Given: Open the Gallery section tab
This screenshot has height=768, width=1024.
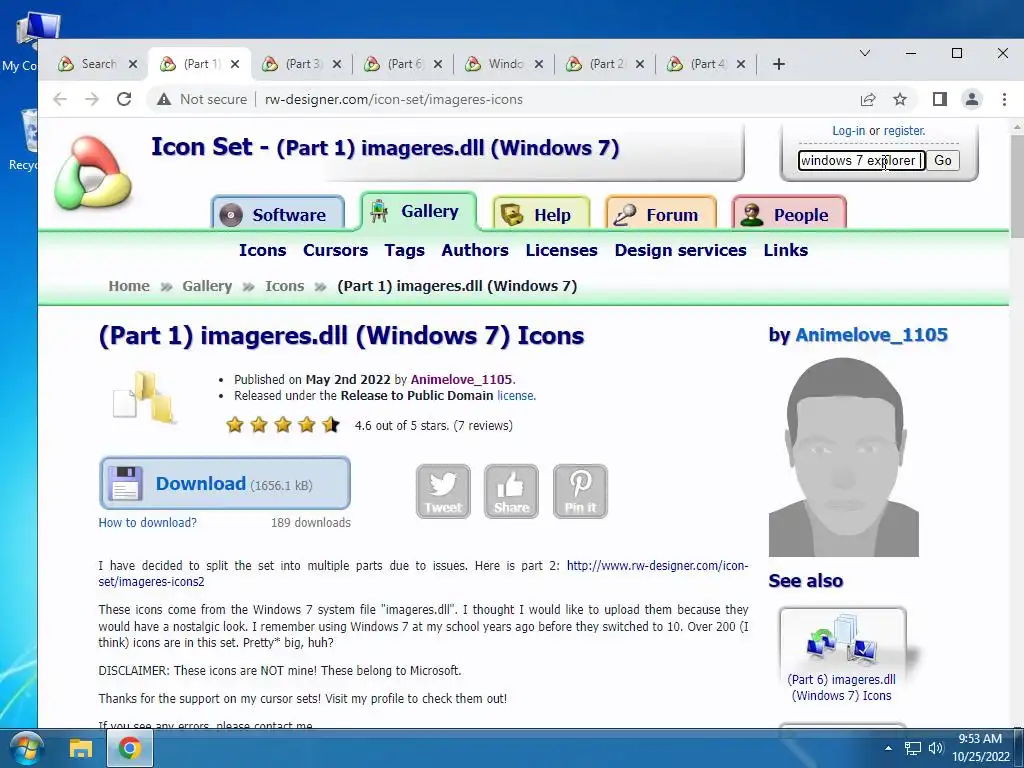Looking at the screenshot, I should click(418, 211).
